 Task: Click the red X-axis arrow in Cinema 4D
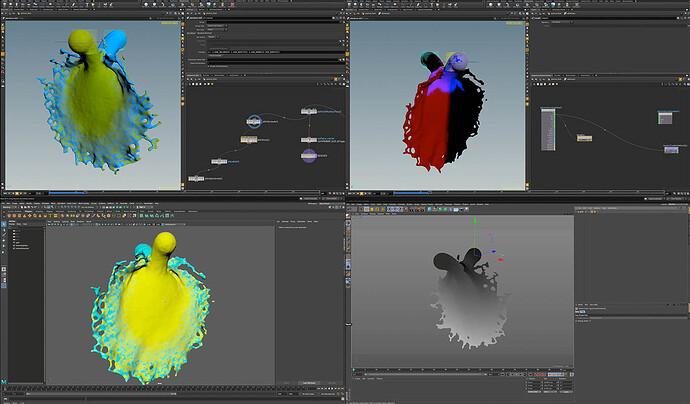coord(500,260)
